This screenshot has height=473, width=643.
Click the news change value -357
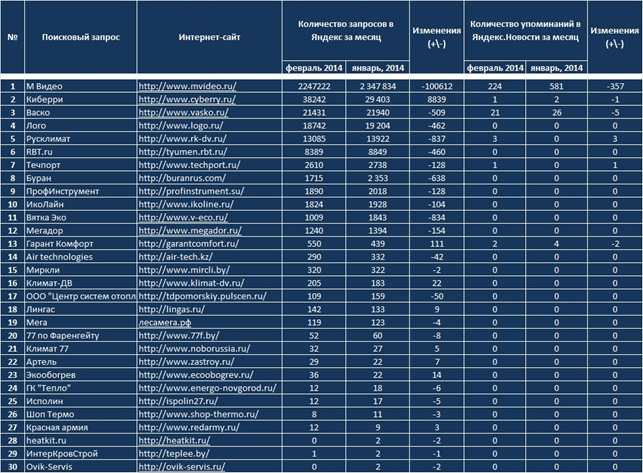pyautogui.click(x=615, y=86)
